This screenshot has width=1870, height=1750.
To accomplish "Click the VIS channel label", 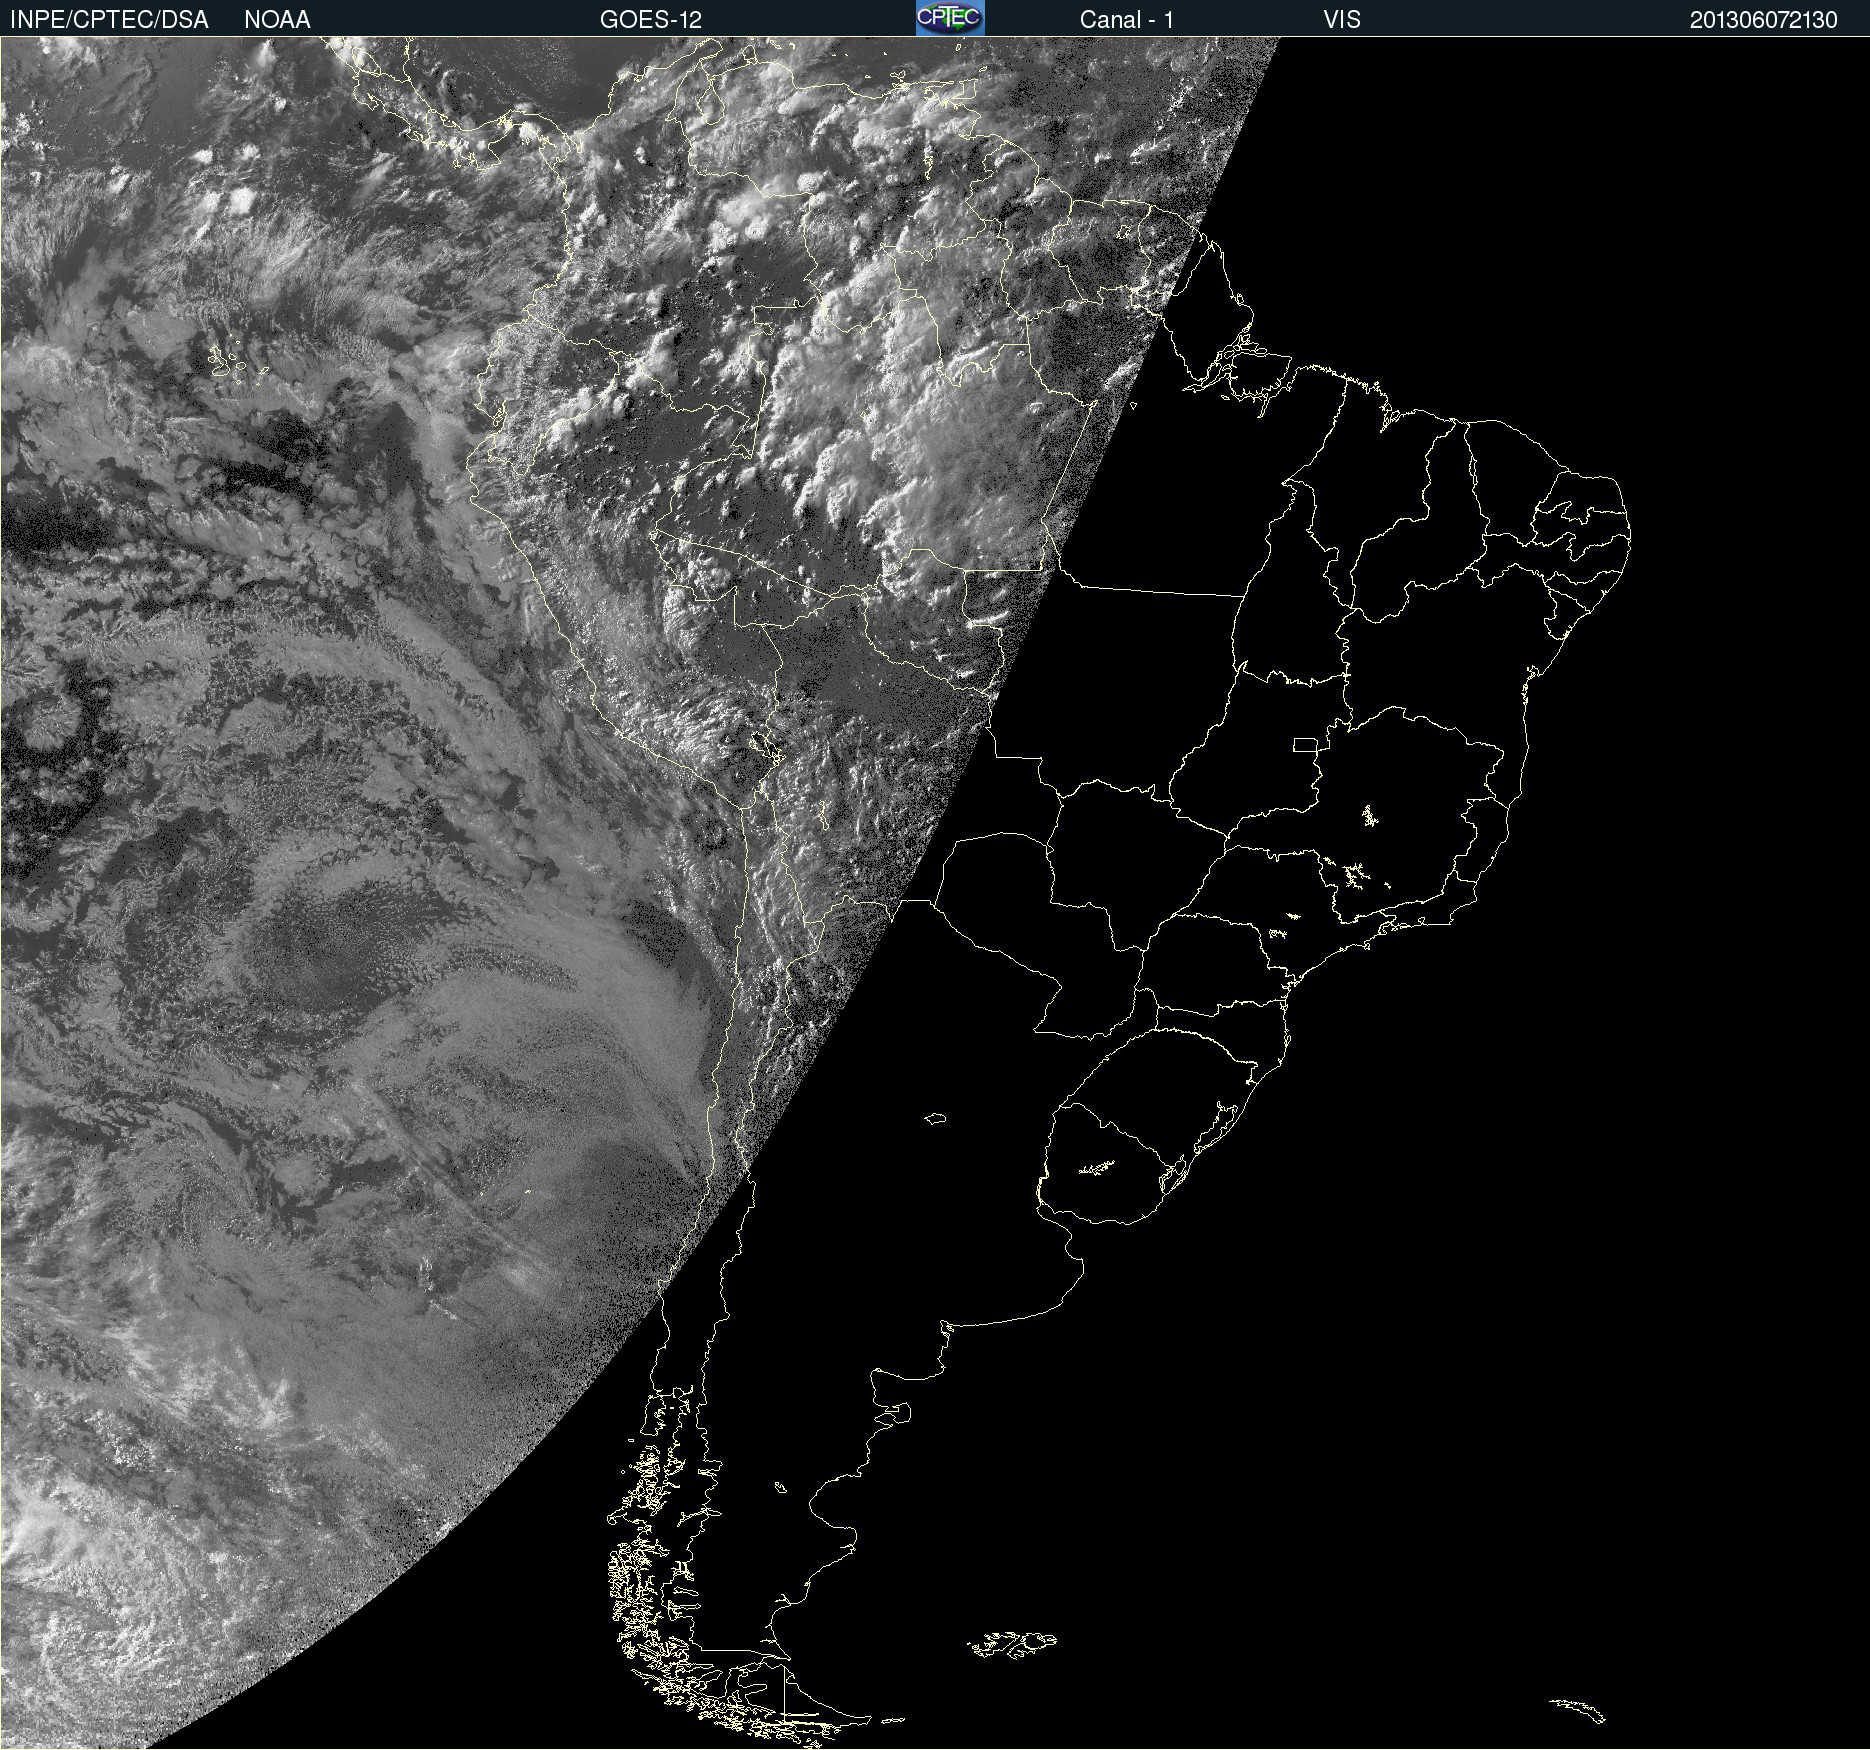I will [1341, 20].
